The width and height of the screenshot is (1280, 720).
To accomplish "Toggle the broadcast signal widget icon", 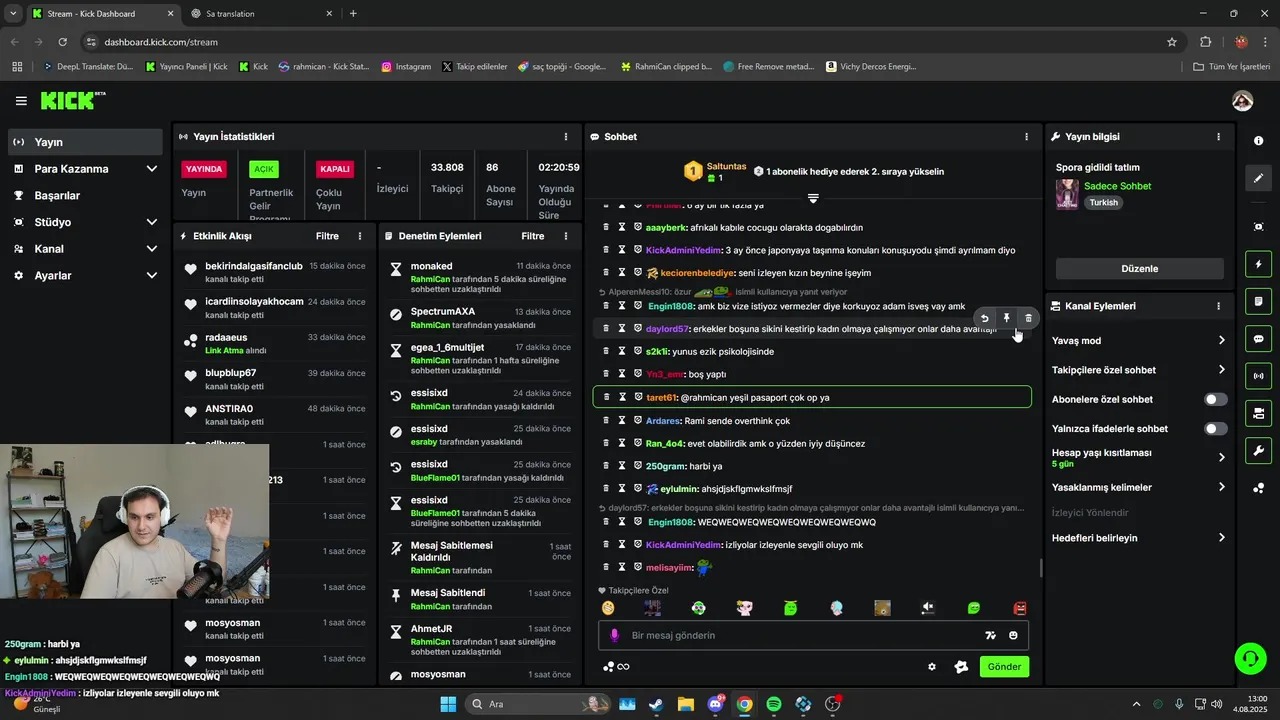I will [x=1259, y=376].
